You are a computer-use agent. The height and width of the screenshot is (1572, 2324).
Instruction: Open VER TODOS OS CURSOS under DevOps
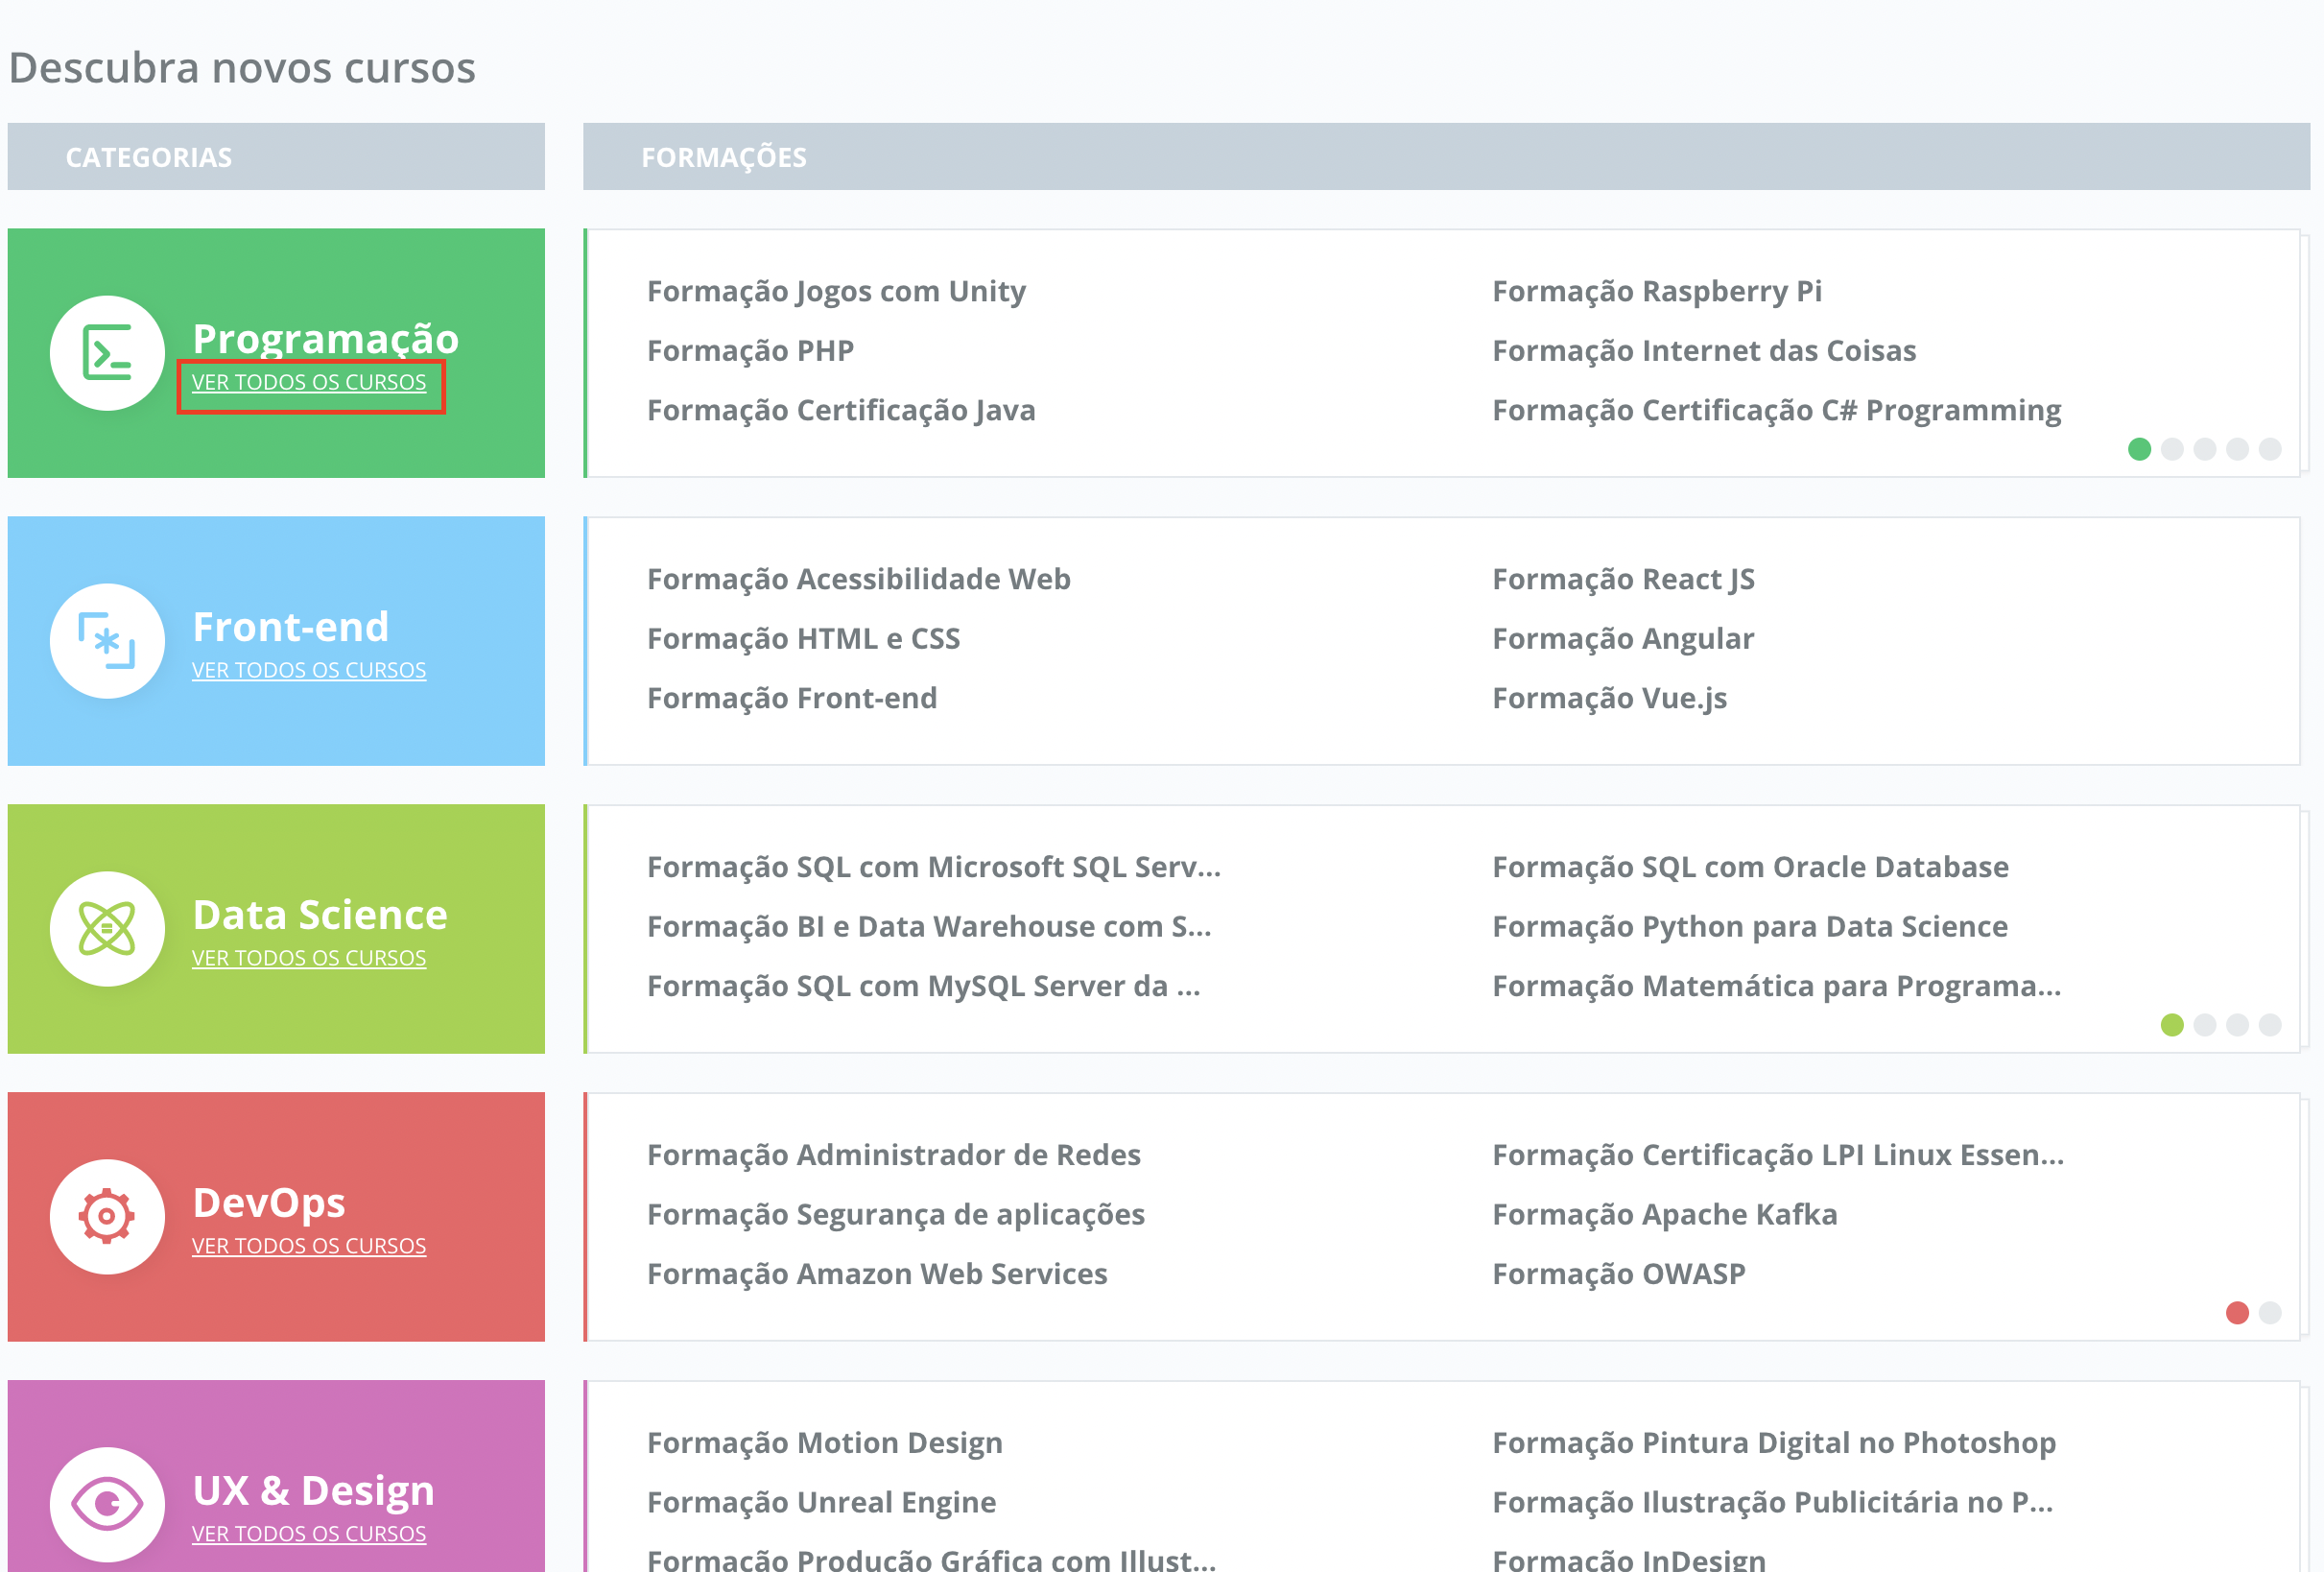309,1247
